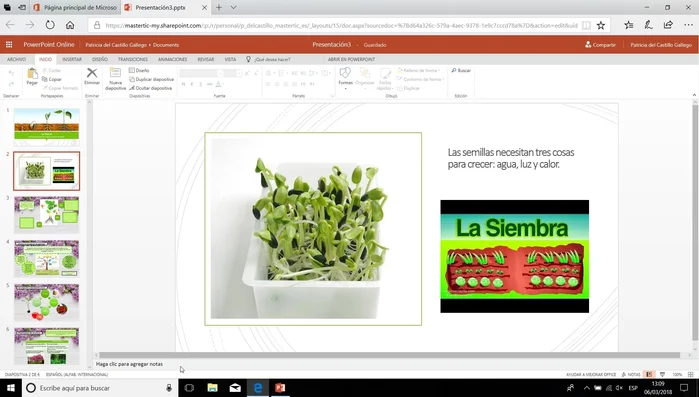The width and height of the screenshot is (699, 397).
Task: Click 'Haga clic para agregar notas' field
Action: point(129,364)
